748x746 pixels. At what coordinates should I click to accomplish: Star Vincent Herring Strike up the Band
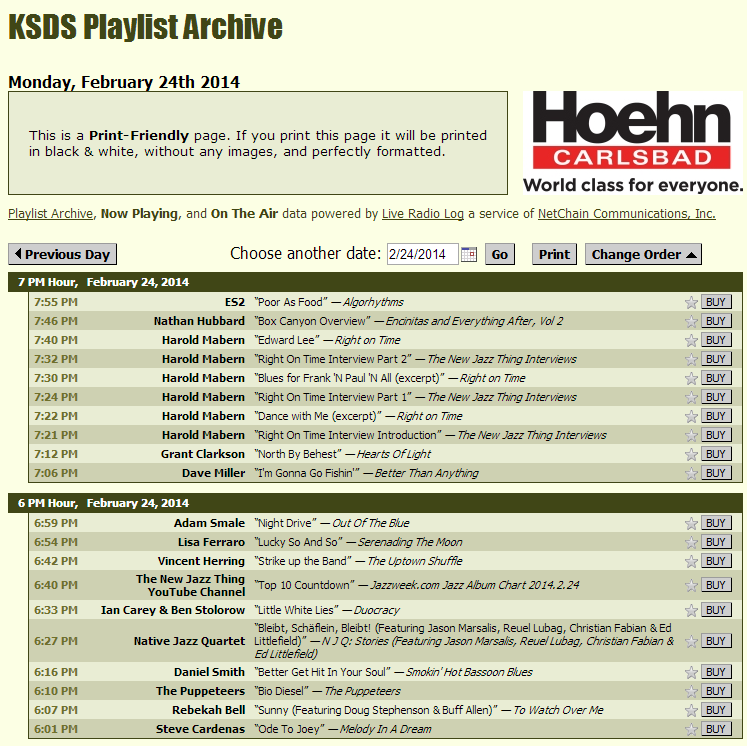coord(691,562)
